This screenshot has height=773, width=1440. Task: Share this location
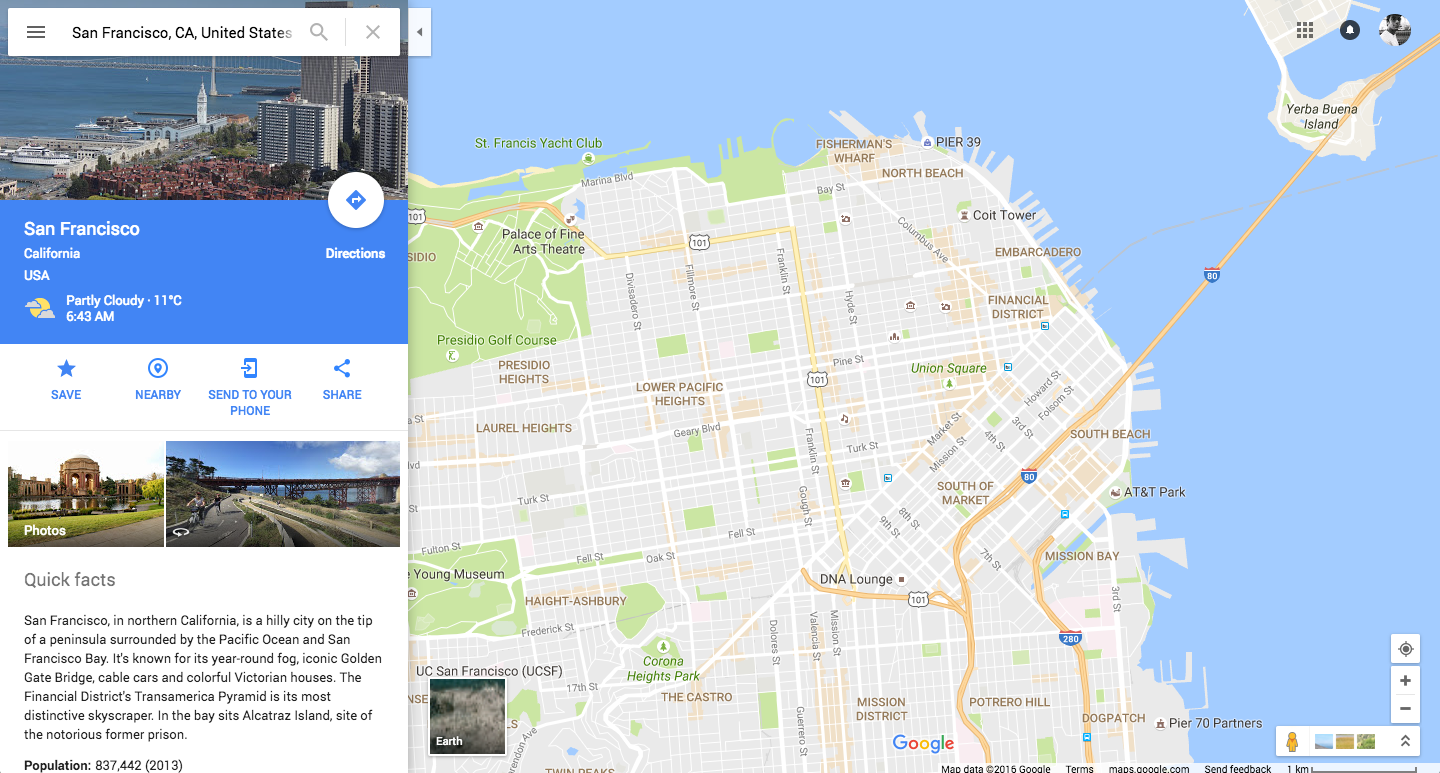click(x=342, y=368)
